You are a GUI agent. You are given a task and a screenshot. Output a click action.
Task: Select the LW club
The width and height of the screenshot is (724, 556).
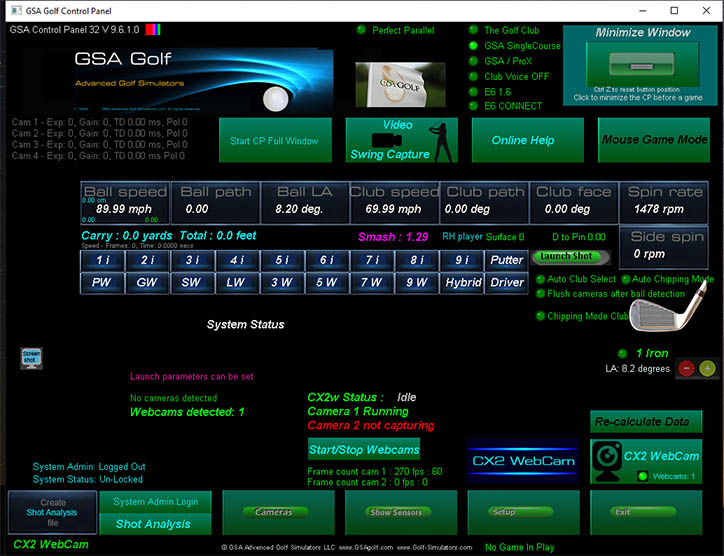[x=237, y=283]
